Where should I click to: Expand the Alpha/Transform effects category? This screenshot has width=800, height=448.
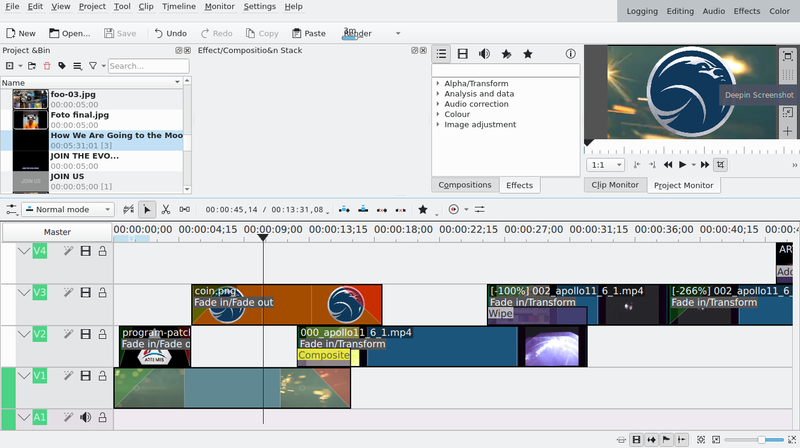click(438, 83)
